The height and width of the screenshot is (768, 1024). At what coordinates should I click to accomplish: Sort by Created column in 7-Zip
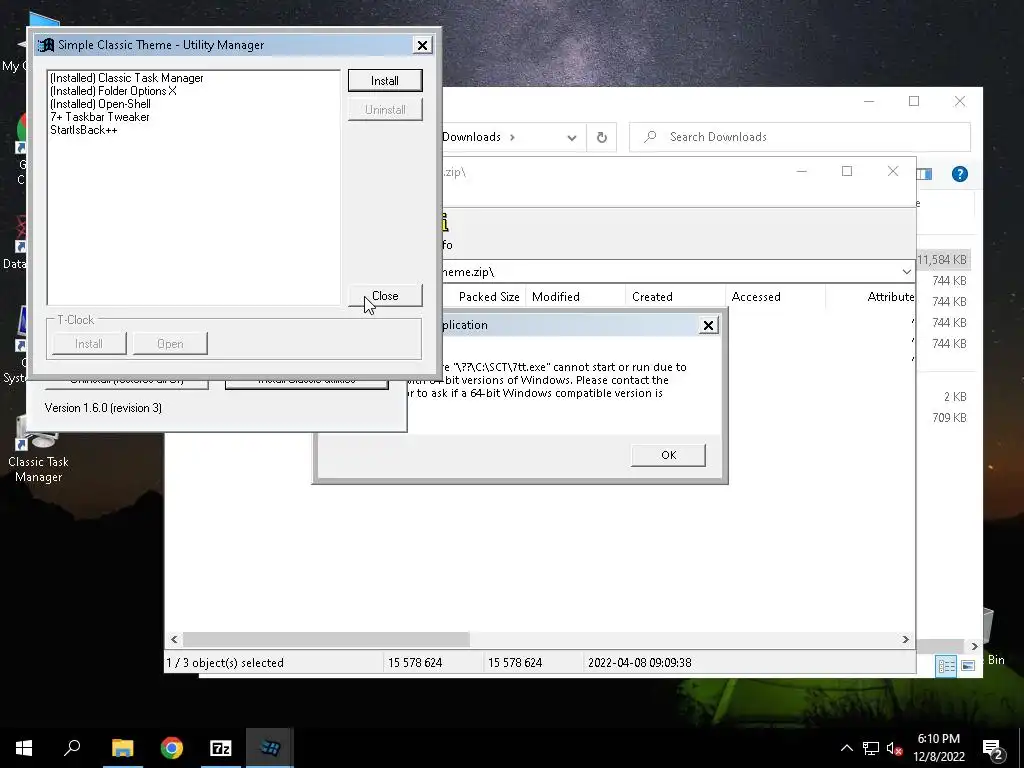coord(675,296)
